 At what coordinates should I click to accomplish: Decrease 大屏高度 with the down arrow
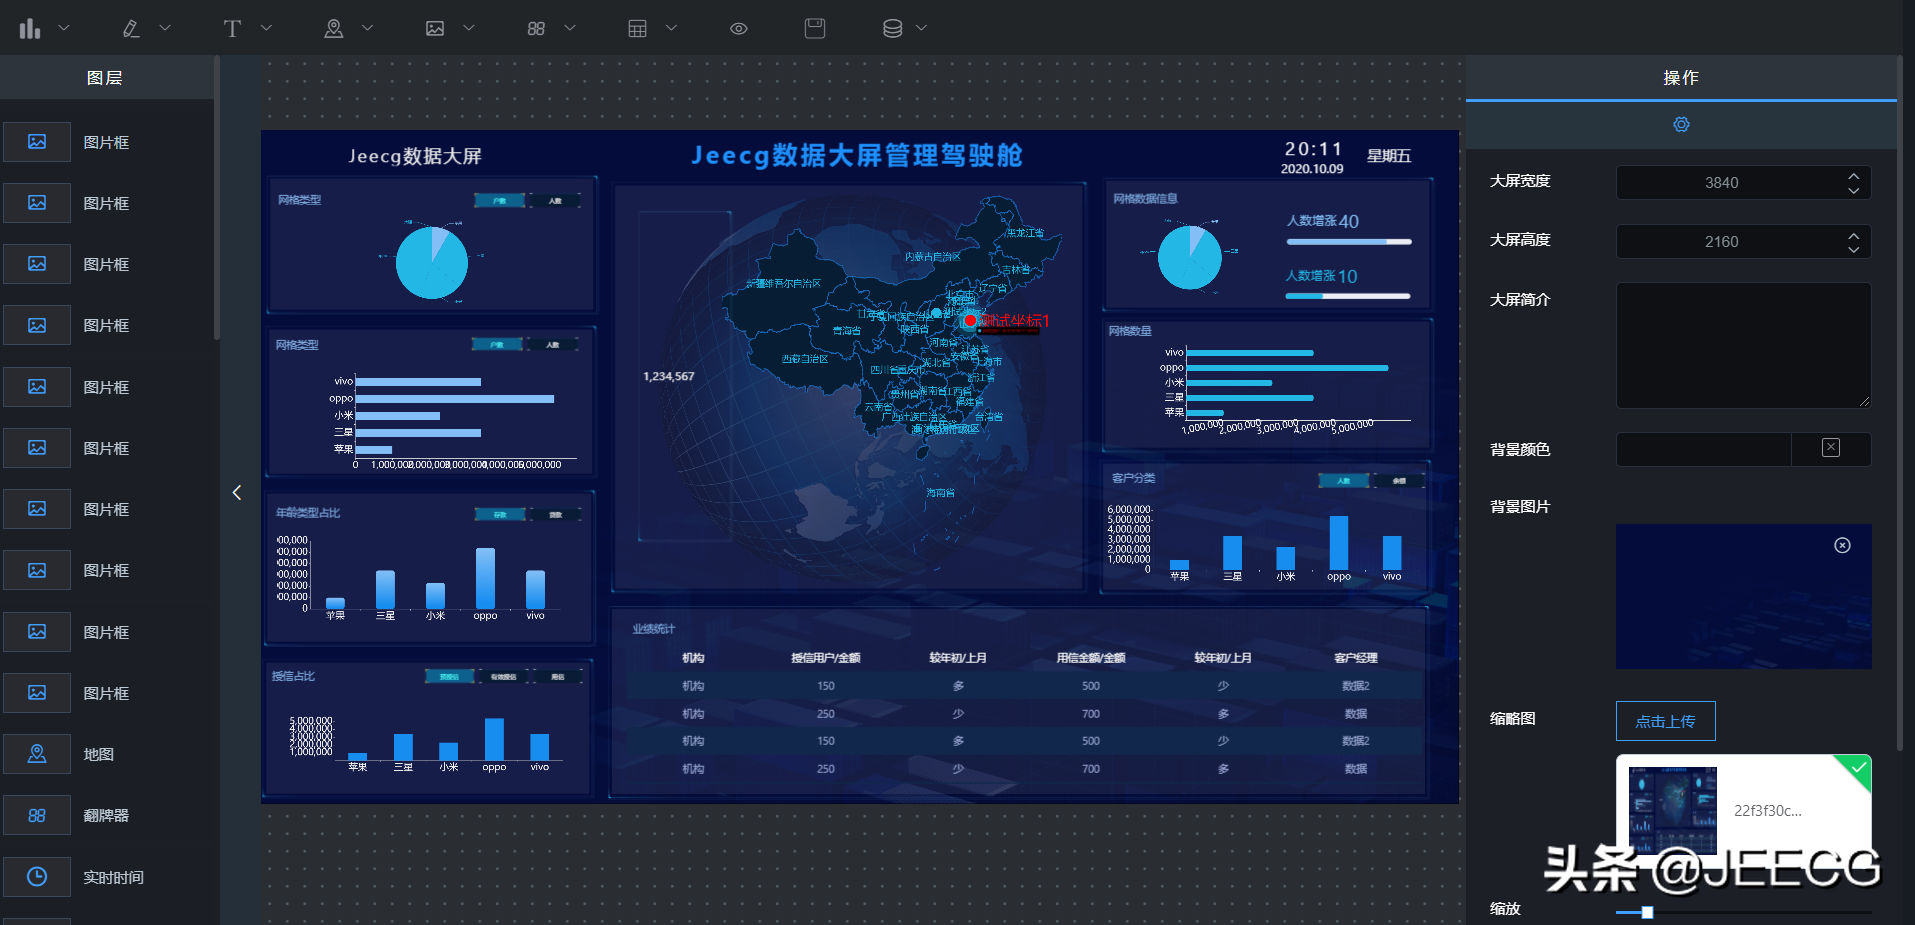1853,249
